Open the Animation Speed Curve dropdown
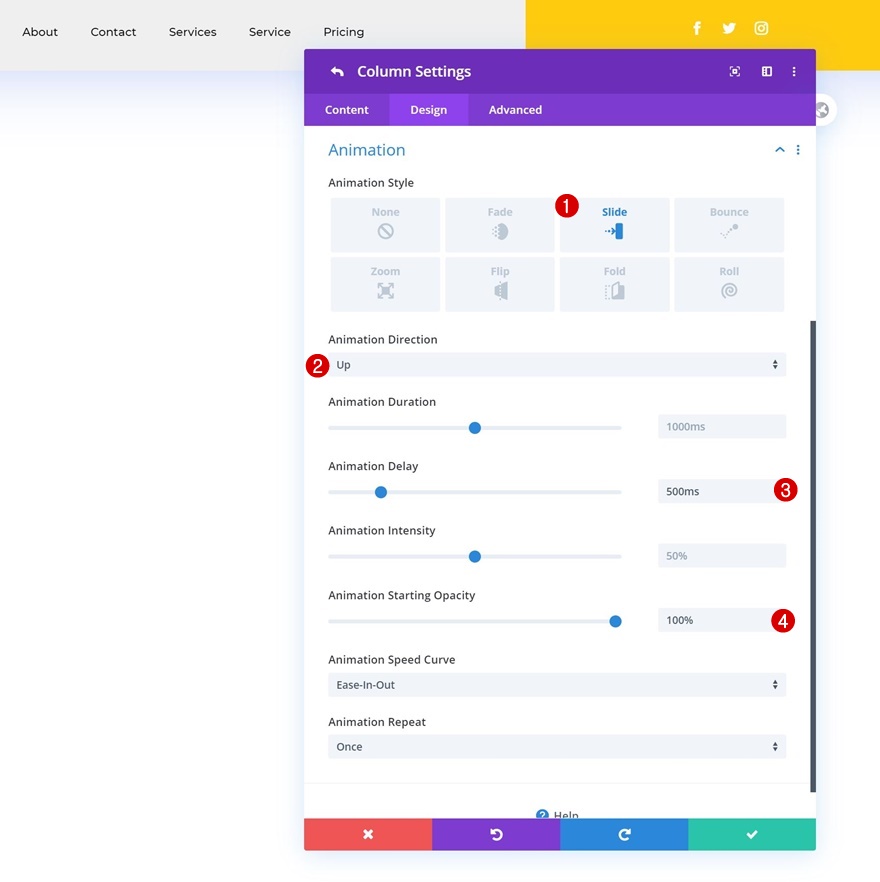 click(557, 685)
